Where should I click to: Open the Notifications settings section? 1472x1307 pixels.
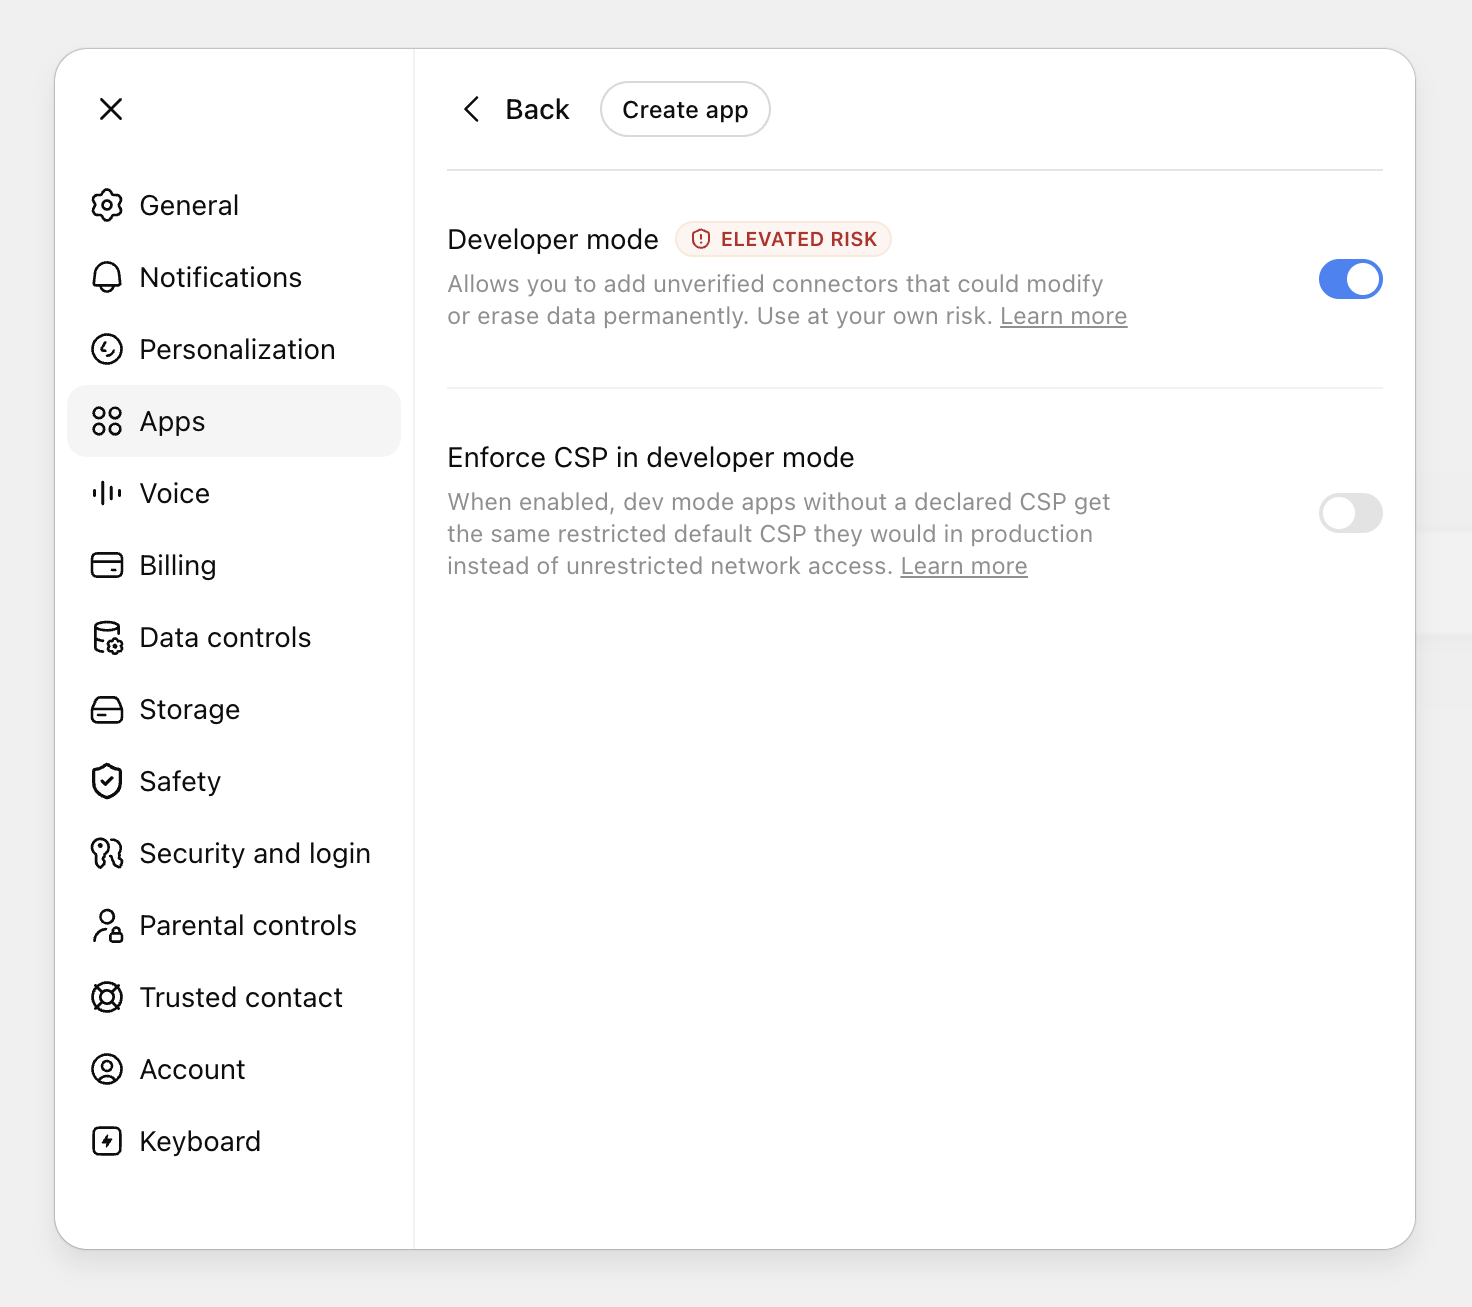pyautogui.click(x=234, y=277)
